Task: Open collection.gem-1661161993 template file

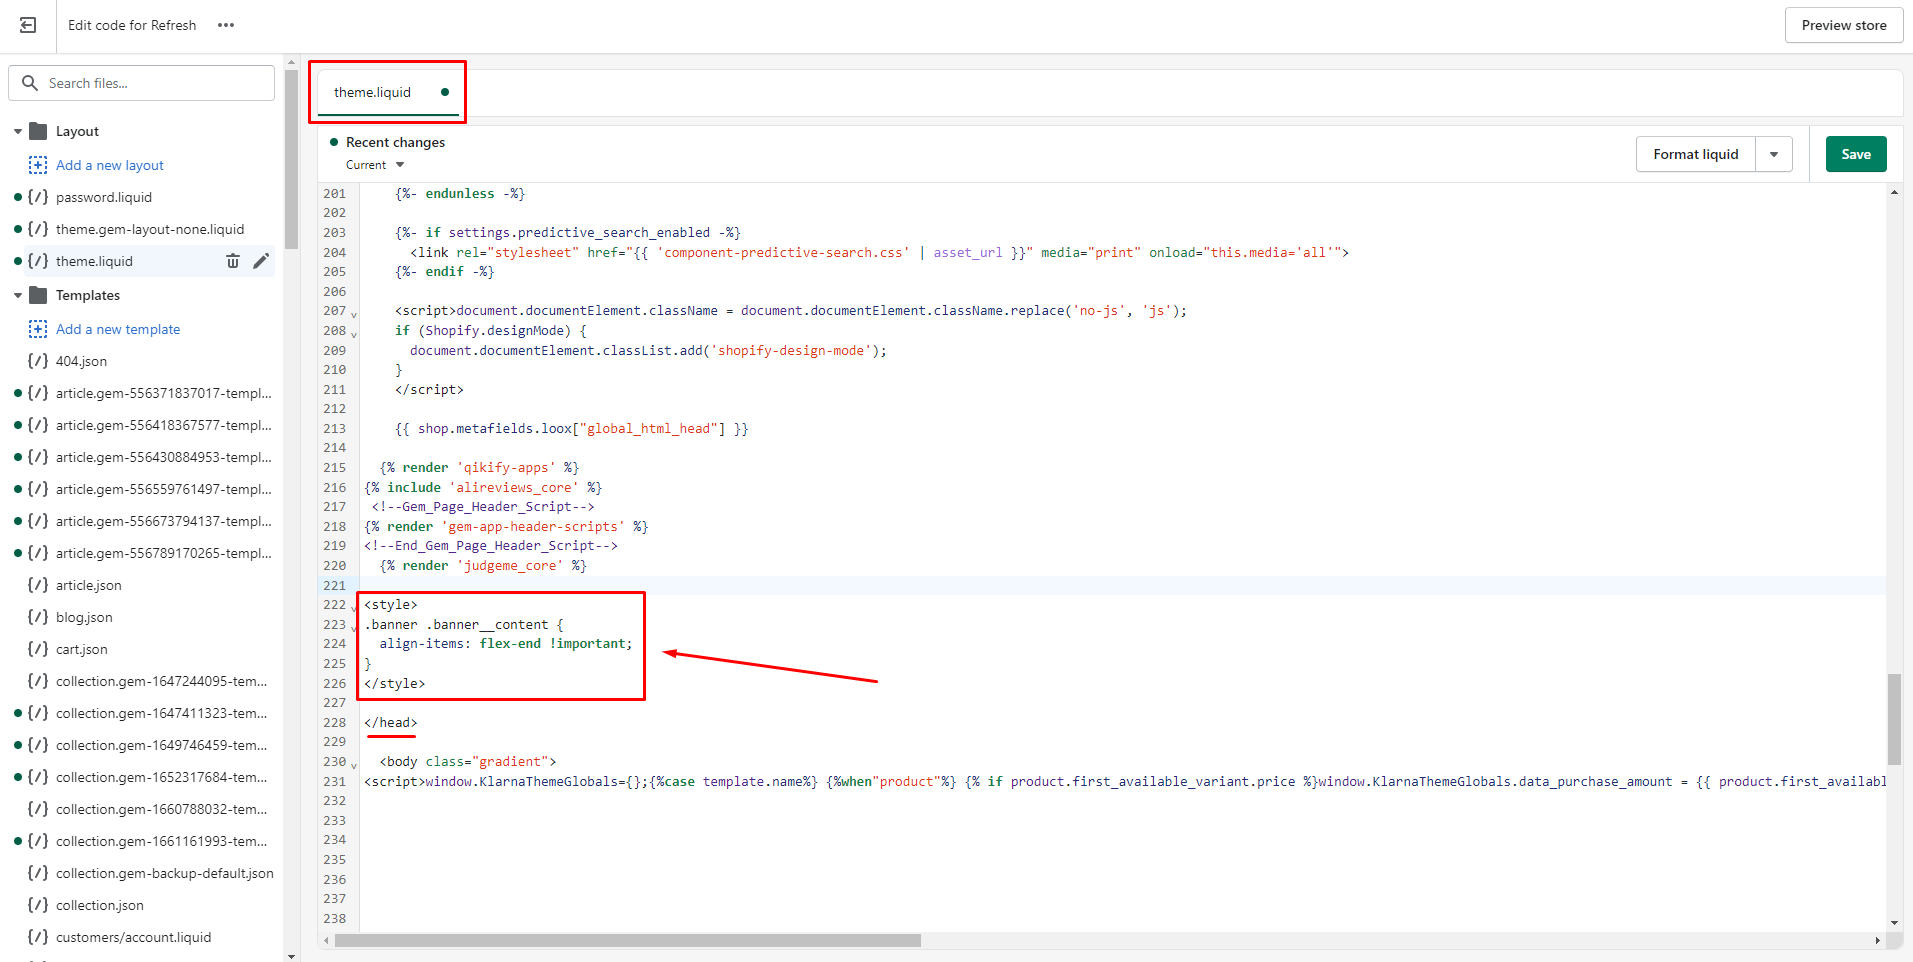Action: click(x=162, y=841)
